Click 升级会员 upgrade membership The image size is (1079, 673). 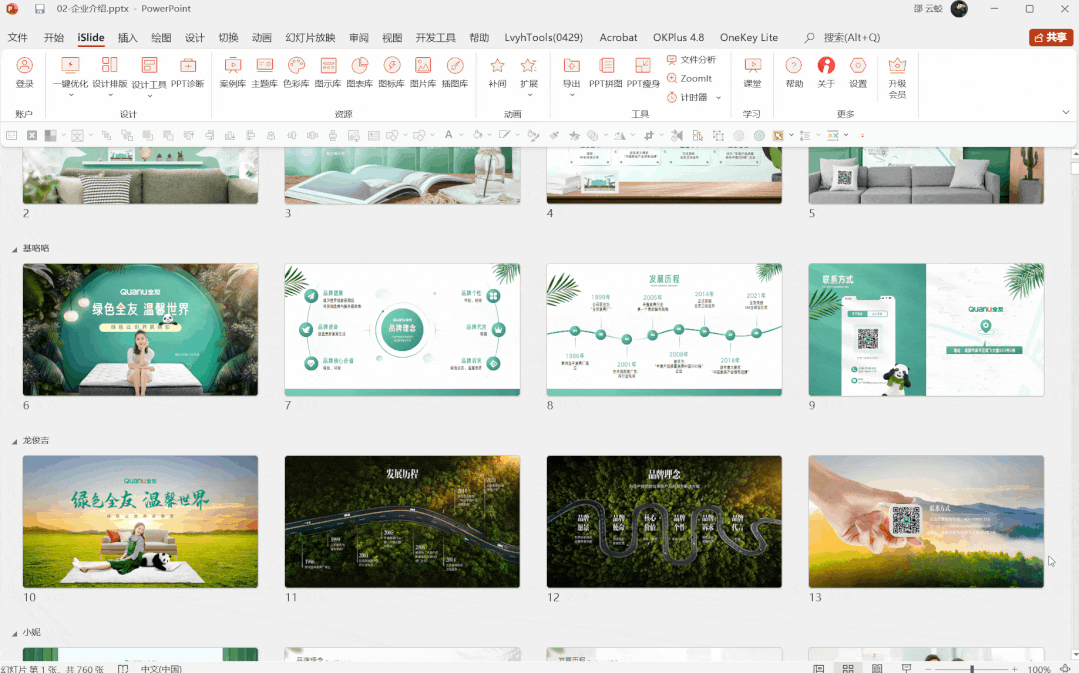[x=897, y=78]
